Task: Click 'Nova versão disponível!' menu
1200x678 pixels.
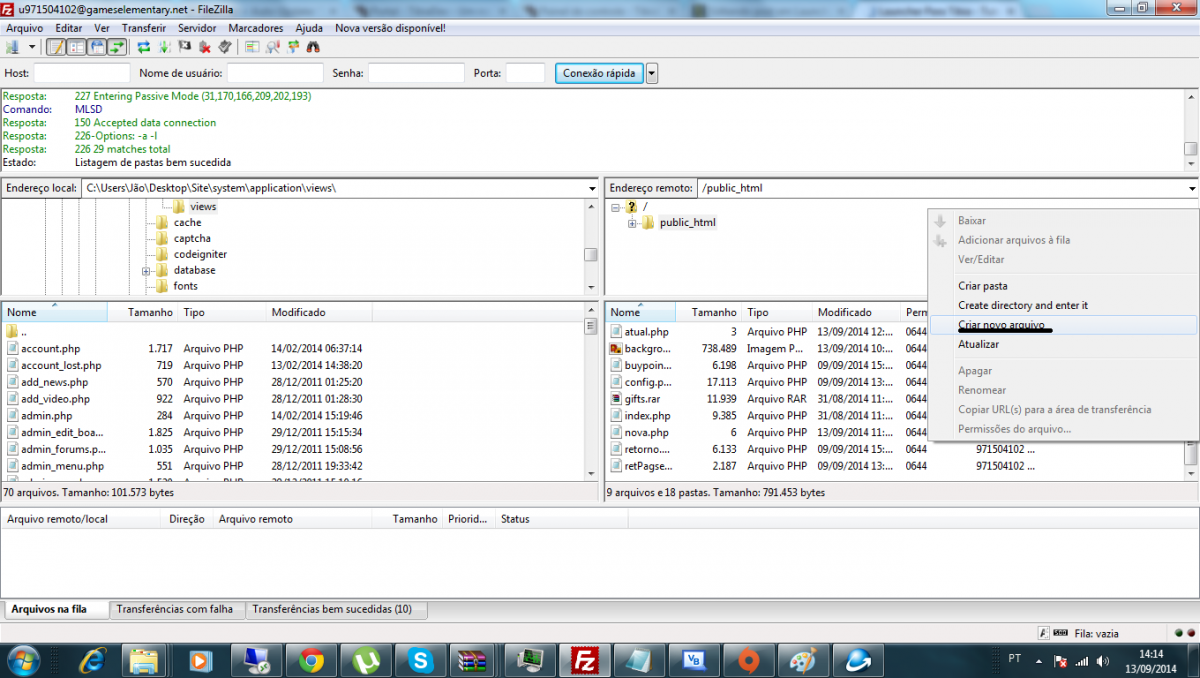Action: tap(390, 28)
